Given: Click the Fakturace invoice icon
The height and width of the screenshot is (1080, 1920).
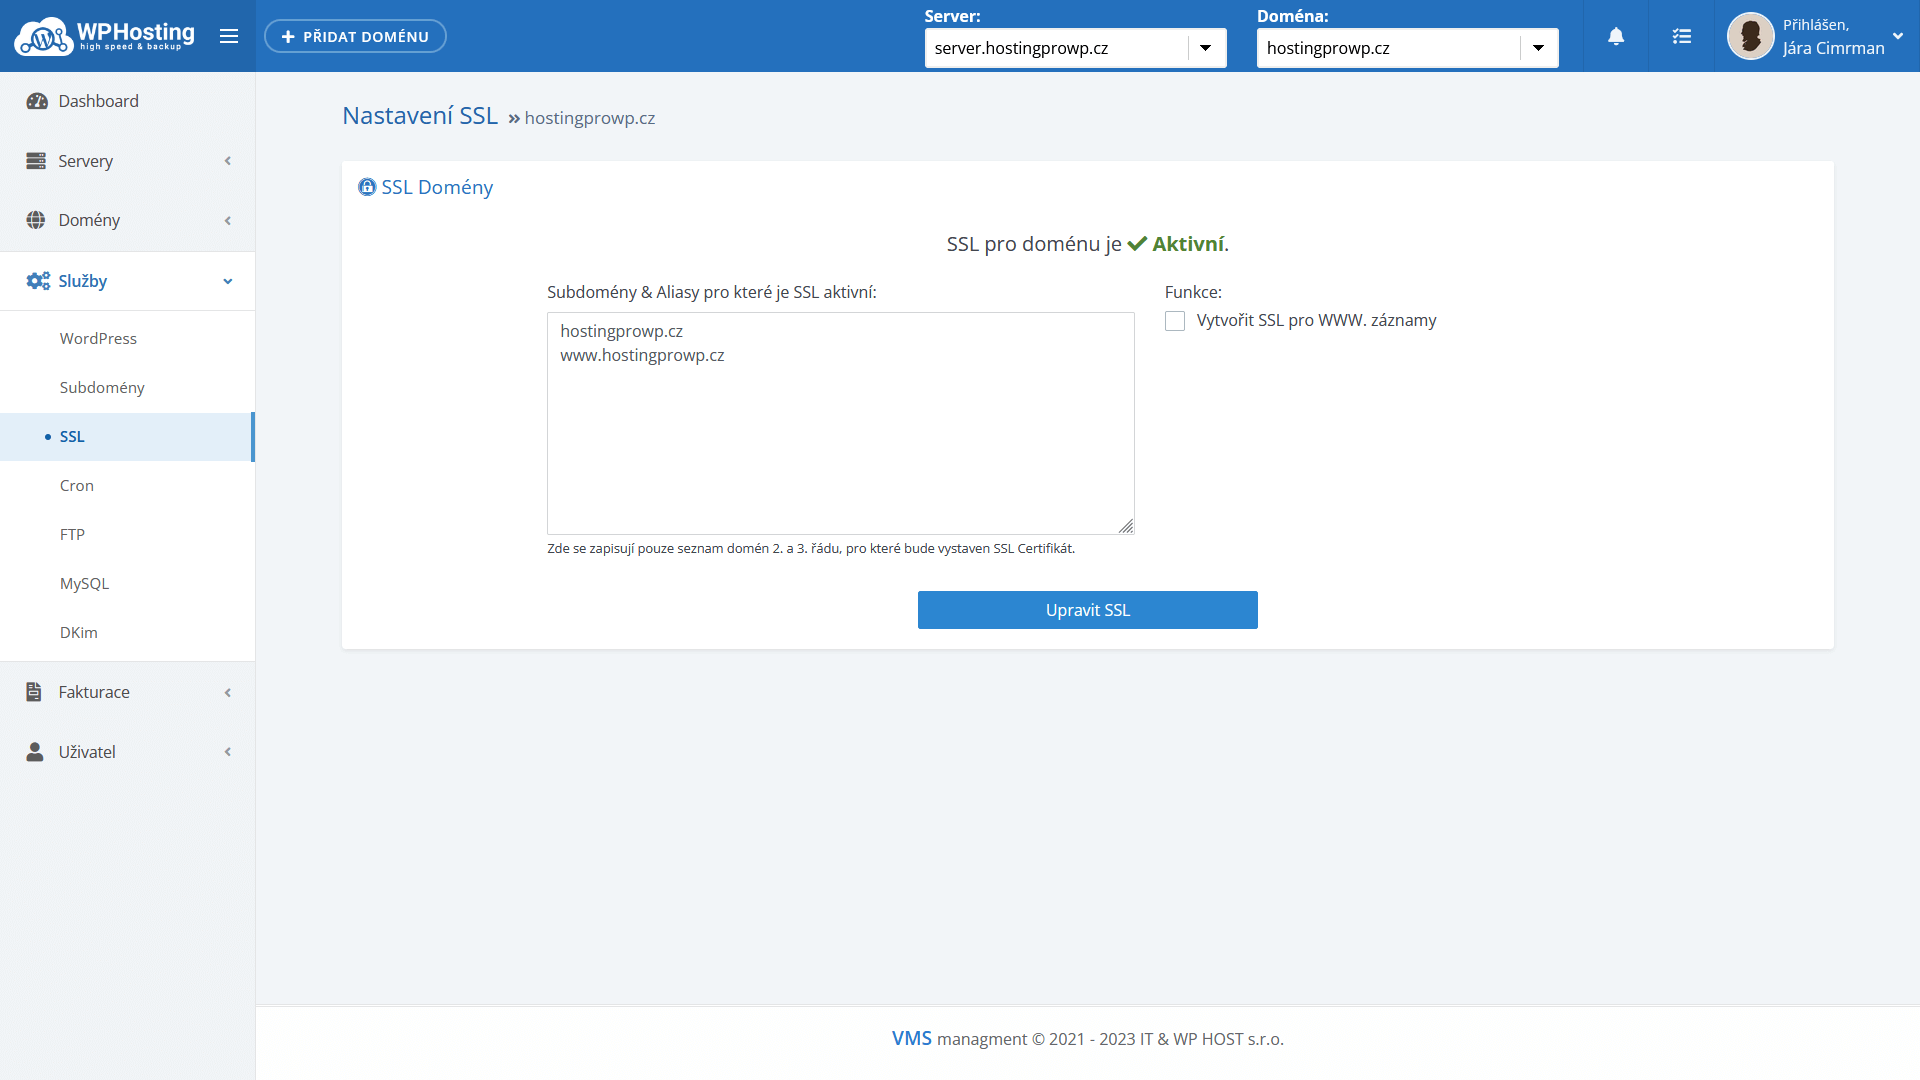Looking at the screenshot, I should 34,692.
